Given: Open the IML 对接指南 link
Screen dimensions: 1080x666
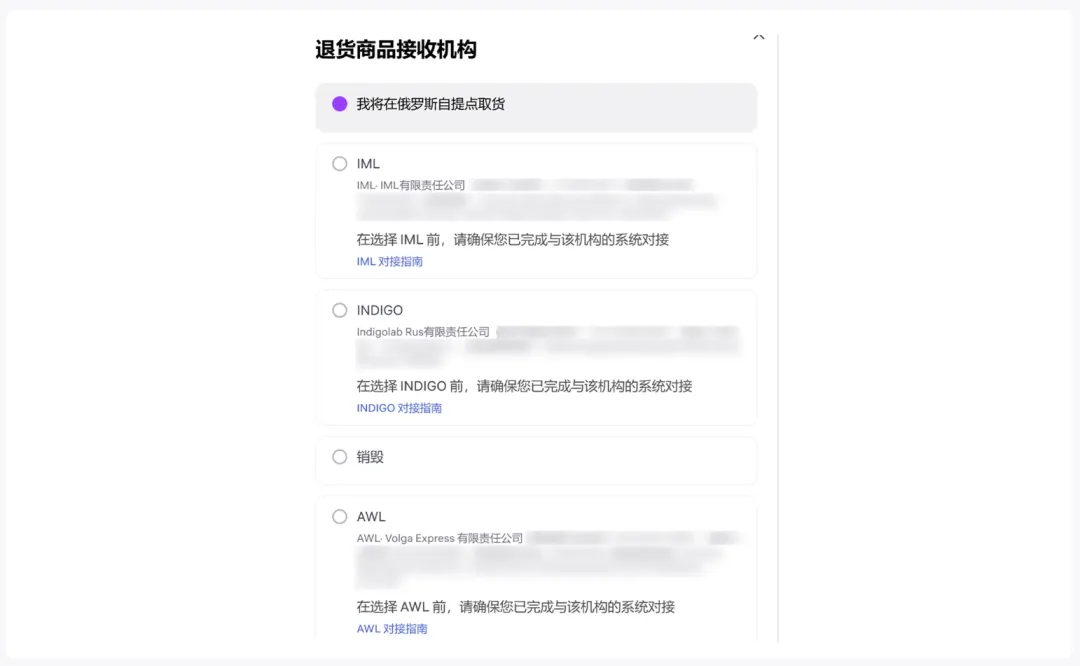Looking at the screenshot, I should pyautogui.click(x=390, y=262).
